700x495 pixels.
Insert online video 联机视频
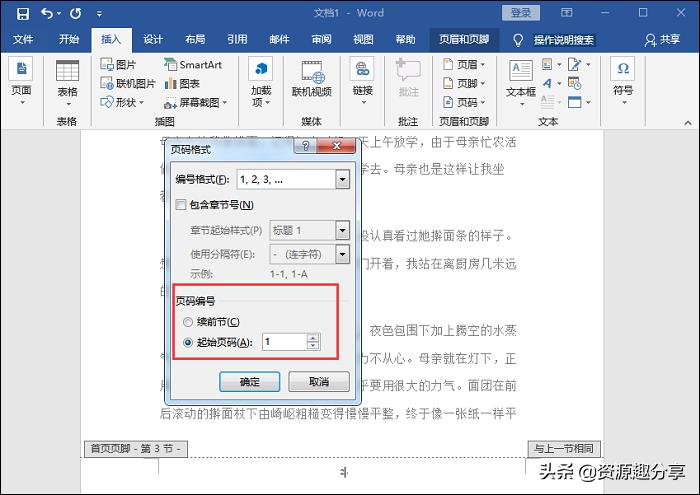tap(312, 79)
